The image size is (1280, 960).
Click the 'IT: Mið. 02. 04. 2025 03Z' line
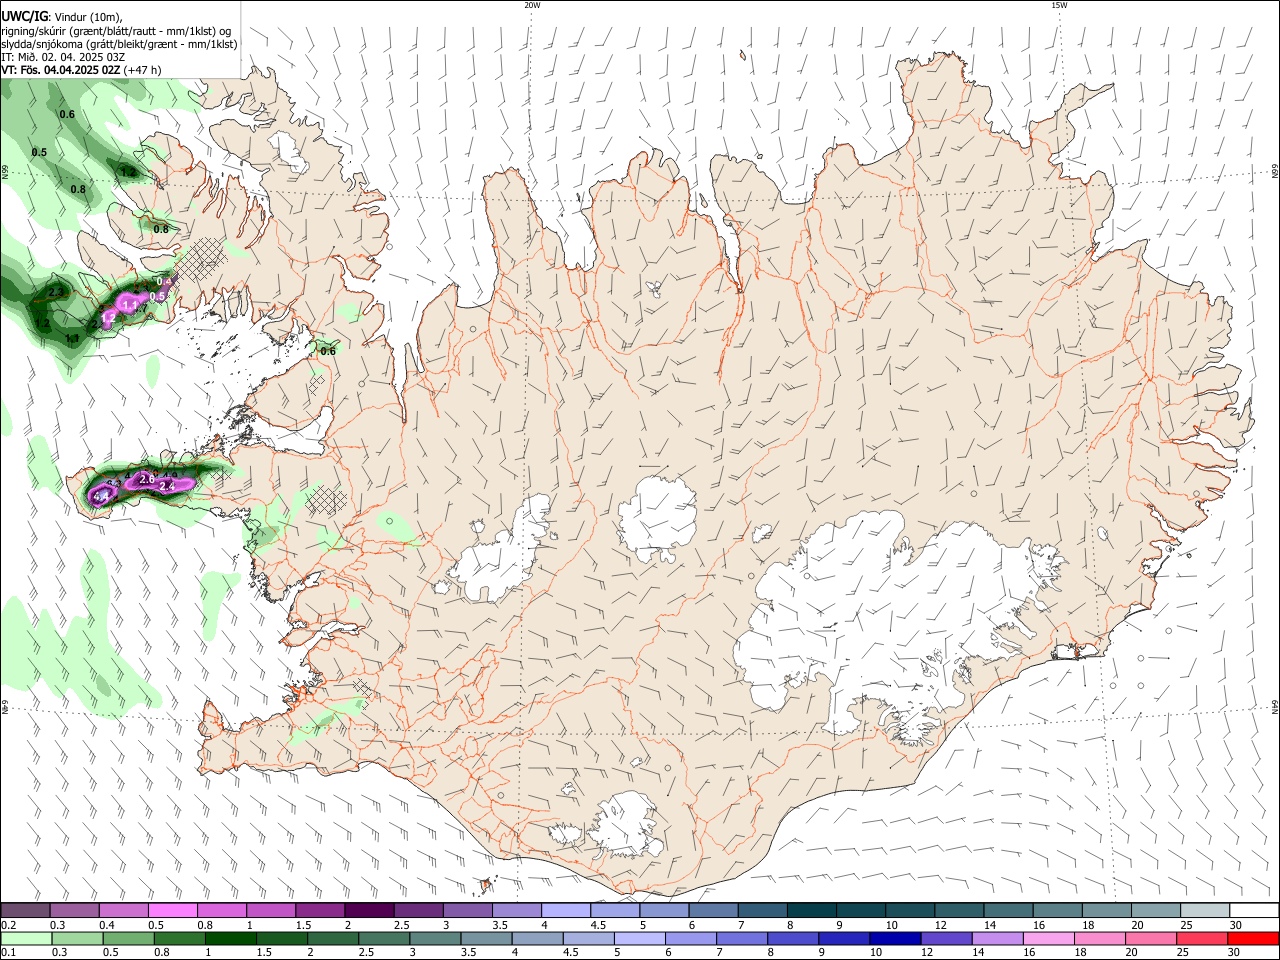point(63,57)
